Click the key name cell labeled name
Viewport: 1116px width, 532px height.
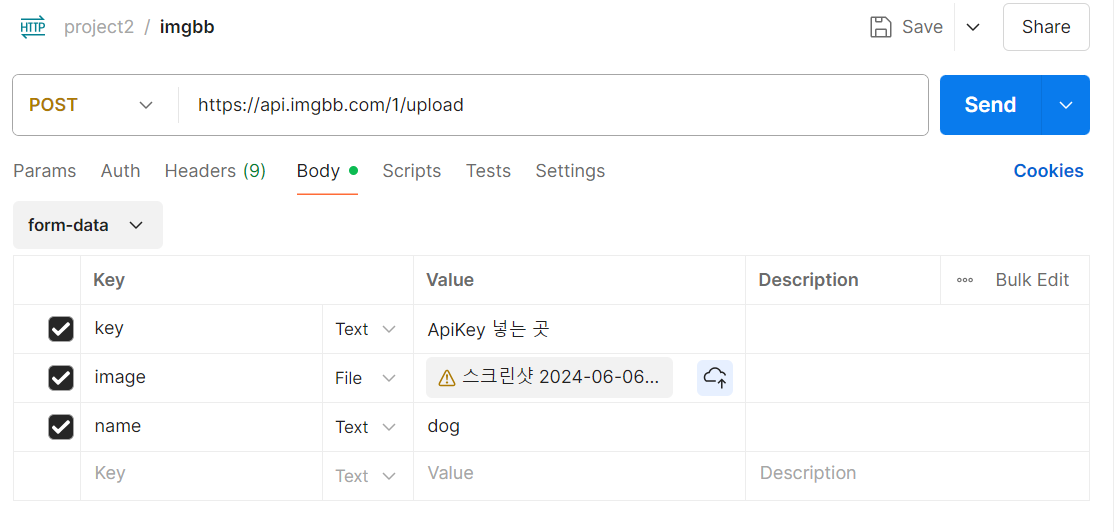[x=201, y=427]
